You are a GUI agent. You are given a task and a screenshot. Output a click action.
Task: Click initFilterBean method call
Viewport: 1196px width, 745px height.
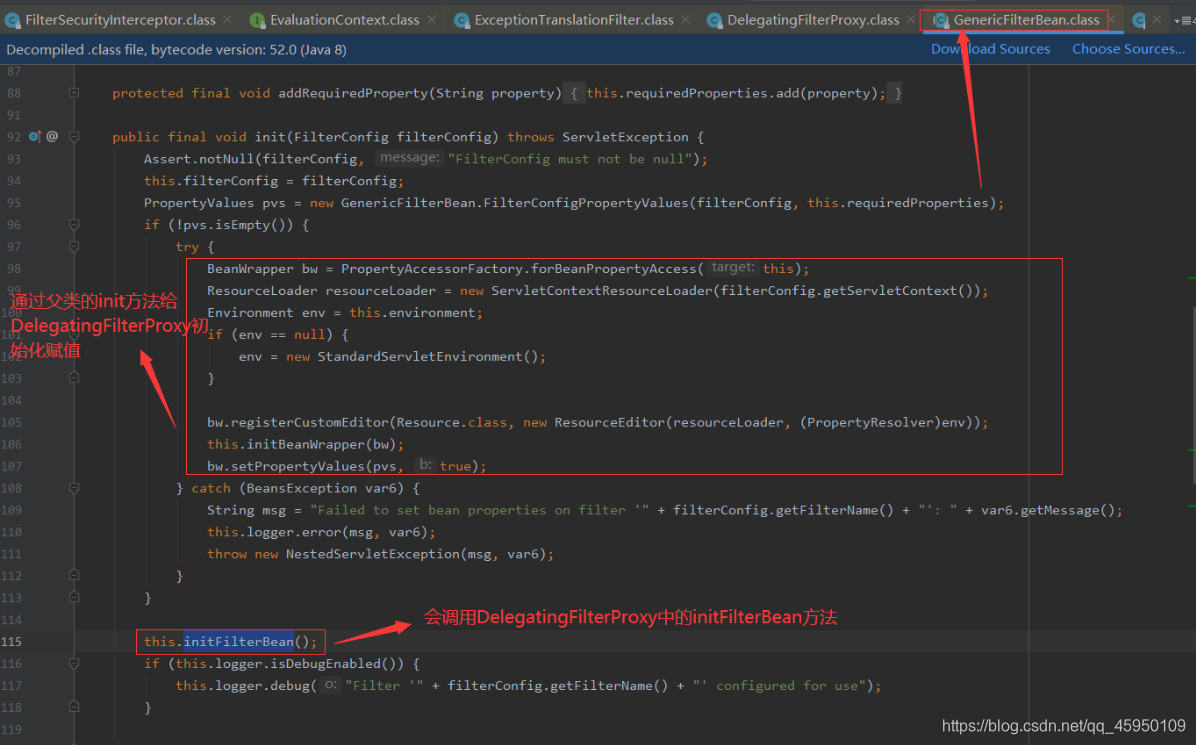pyautogui.click(x=238, y=642)
